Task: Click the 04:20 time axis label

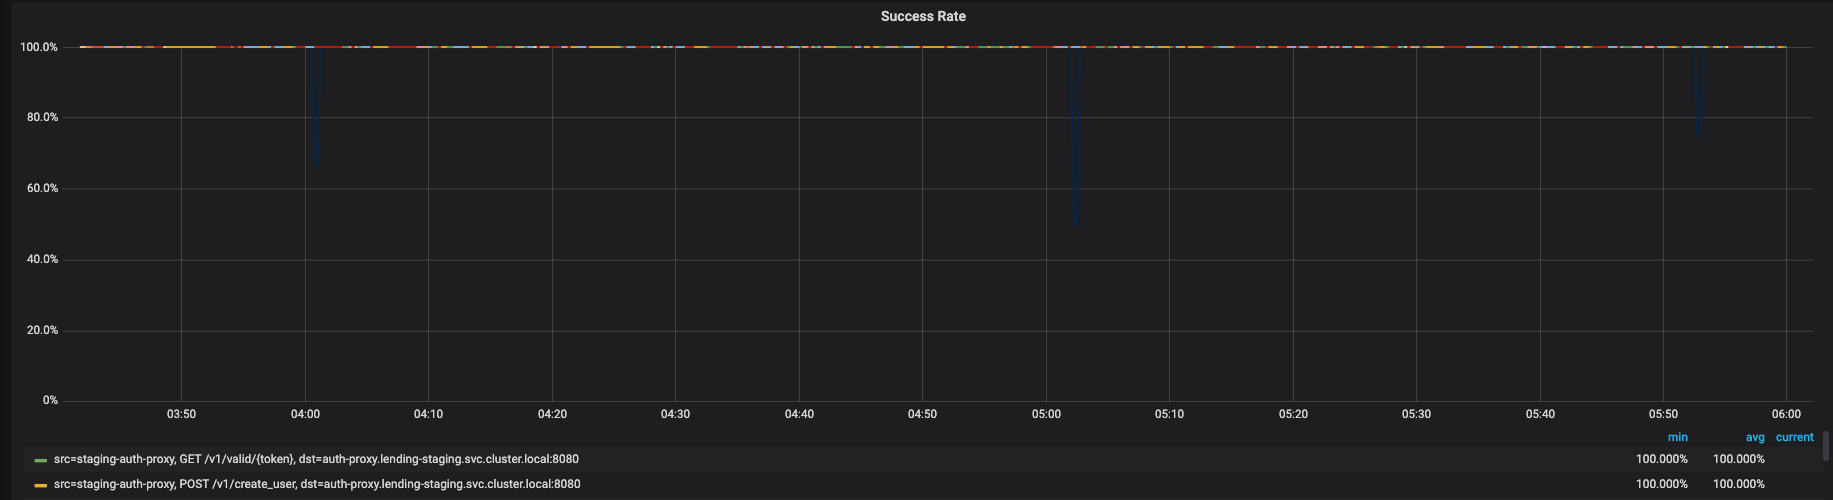Action: click(x=552, y=414)
